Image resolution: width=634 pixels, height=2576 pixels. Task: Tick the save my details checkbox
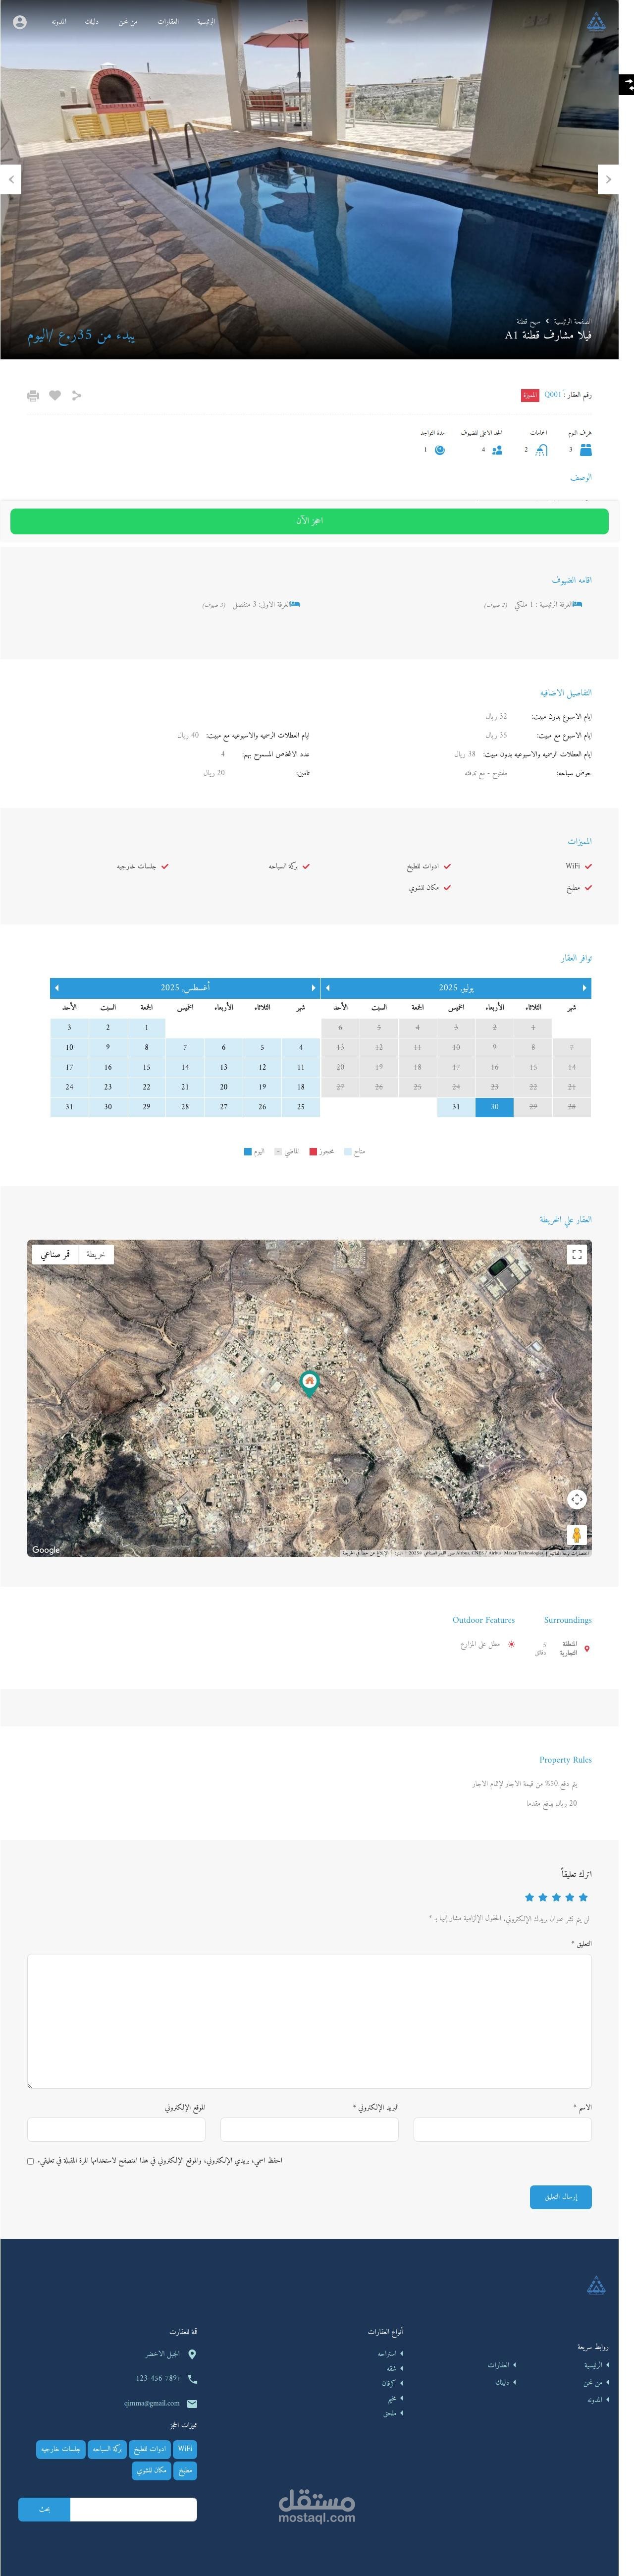coord(30,2161)
